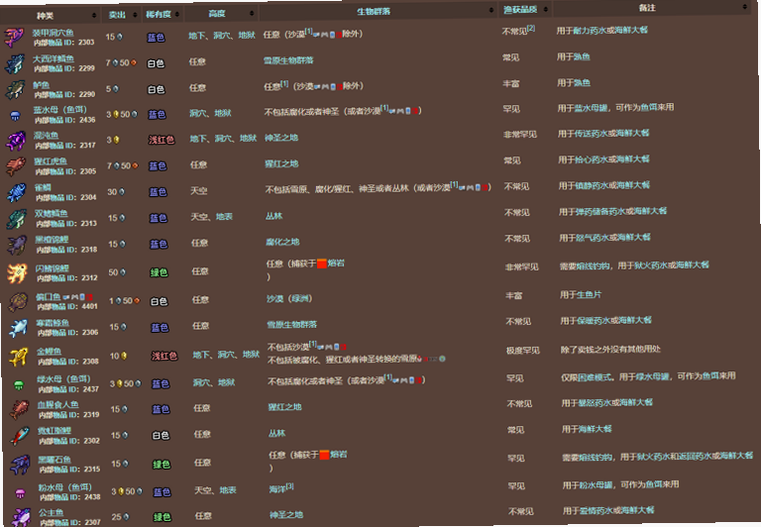This screenshot has width=761, height=527.
Task: Open 丛林 link in 霓虹脂鲤 row
Action: [277, 433]
